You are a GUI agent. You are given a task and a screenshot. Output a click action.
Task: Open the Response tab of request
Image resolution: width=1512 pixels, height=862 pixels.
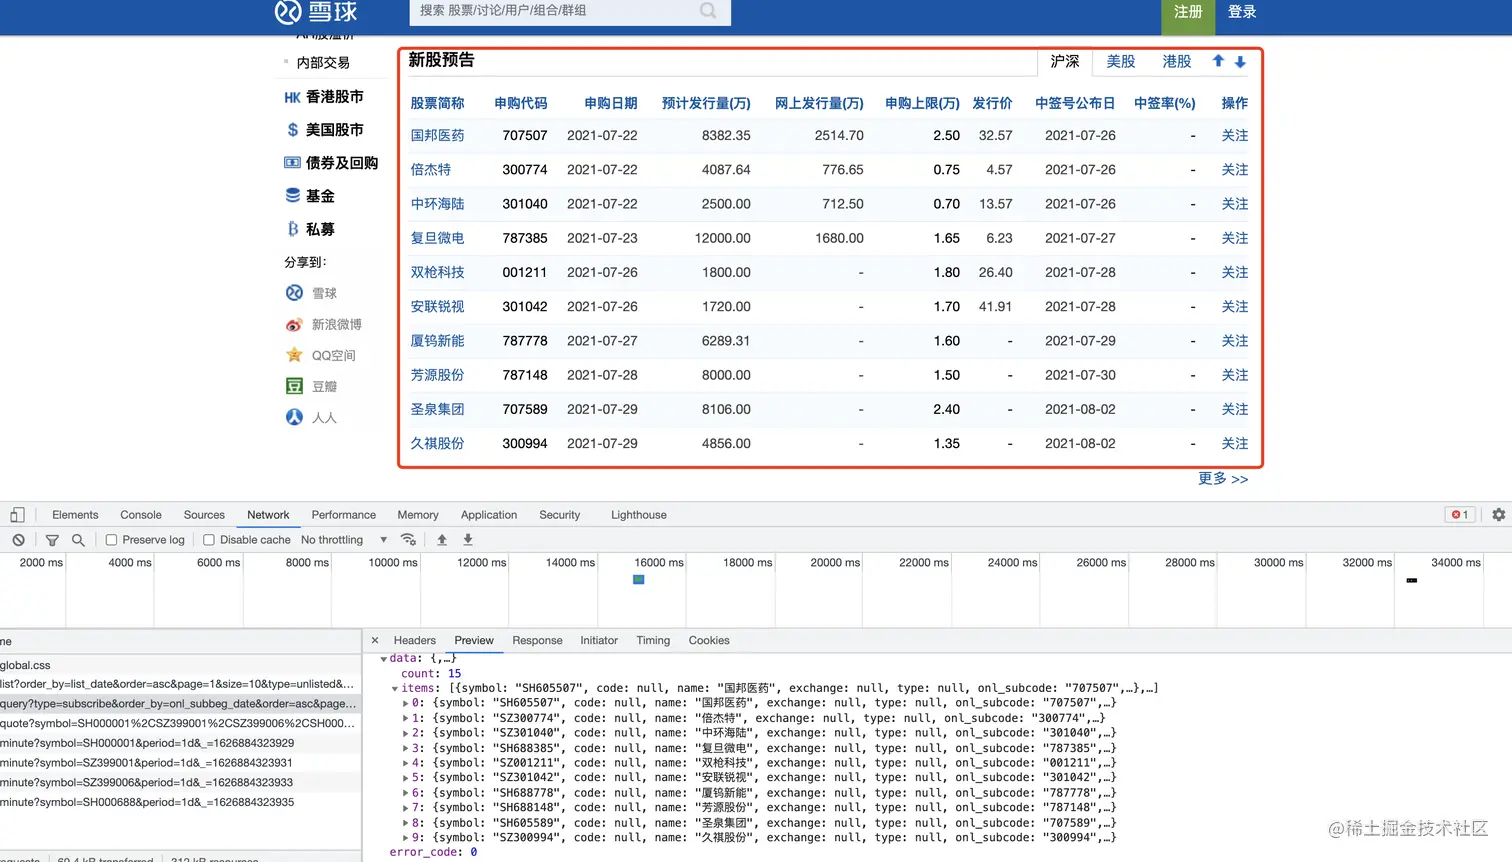(x=537, y=641)
